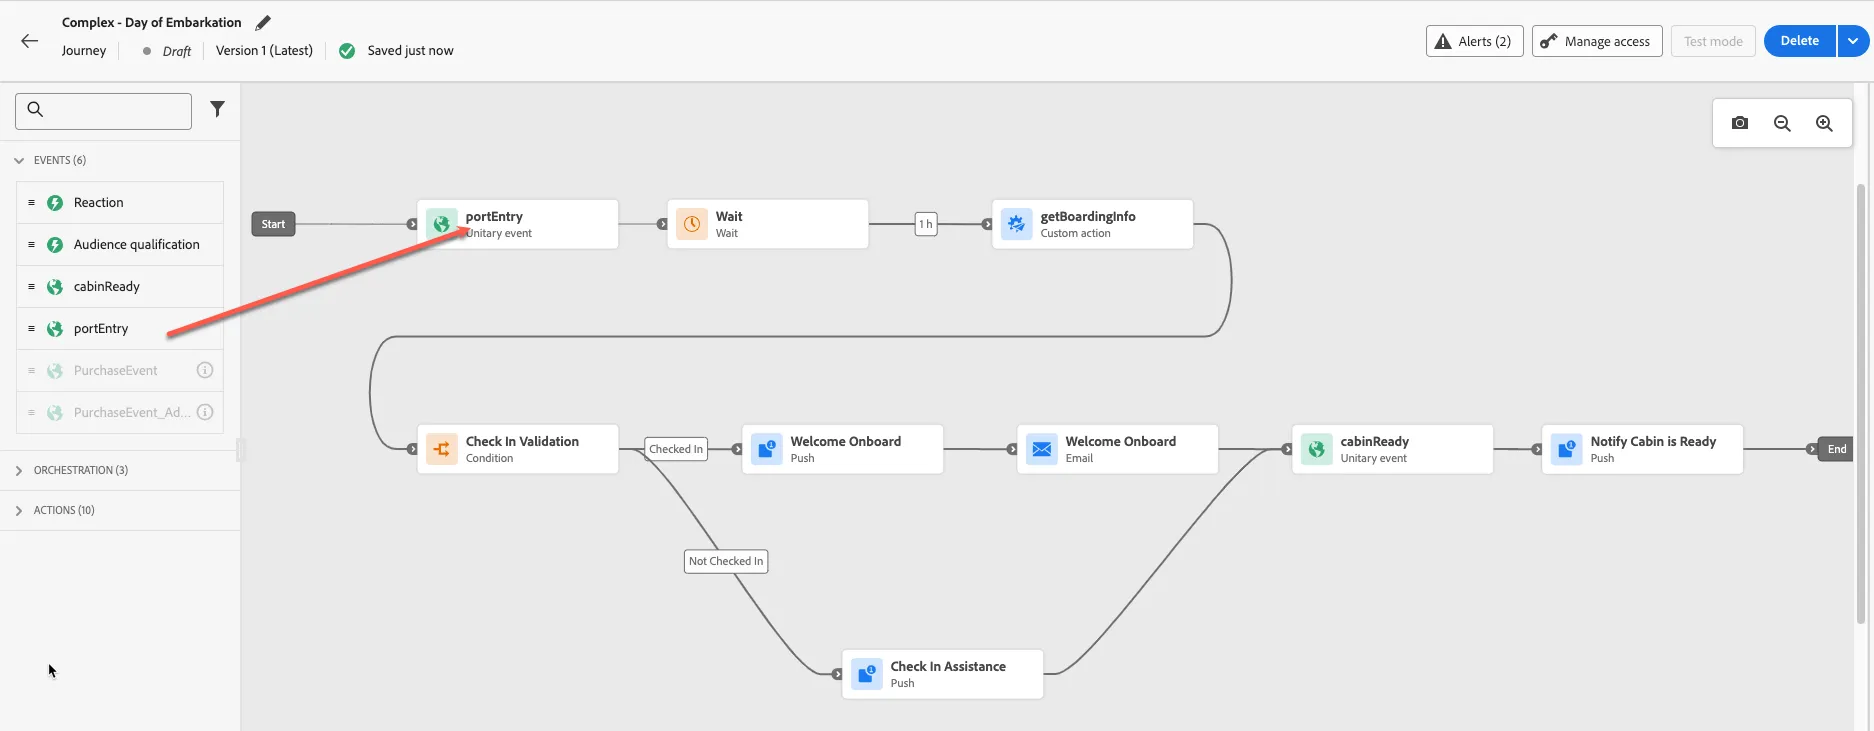Open Alerts (2) button

(x=1474, y=41)
